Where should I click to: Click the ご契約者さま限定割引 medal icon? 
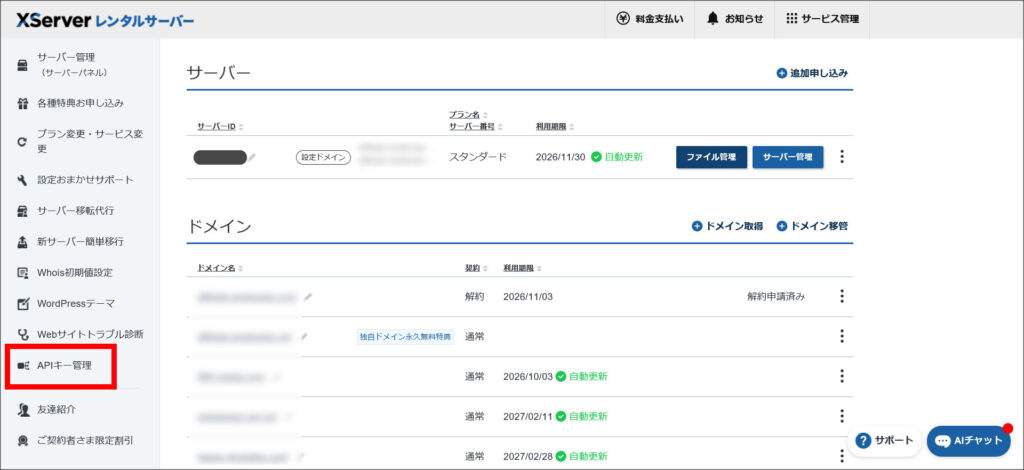[x=23, y=441]
